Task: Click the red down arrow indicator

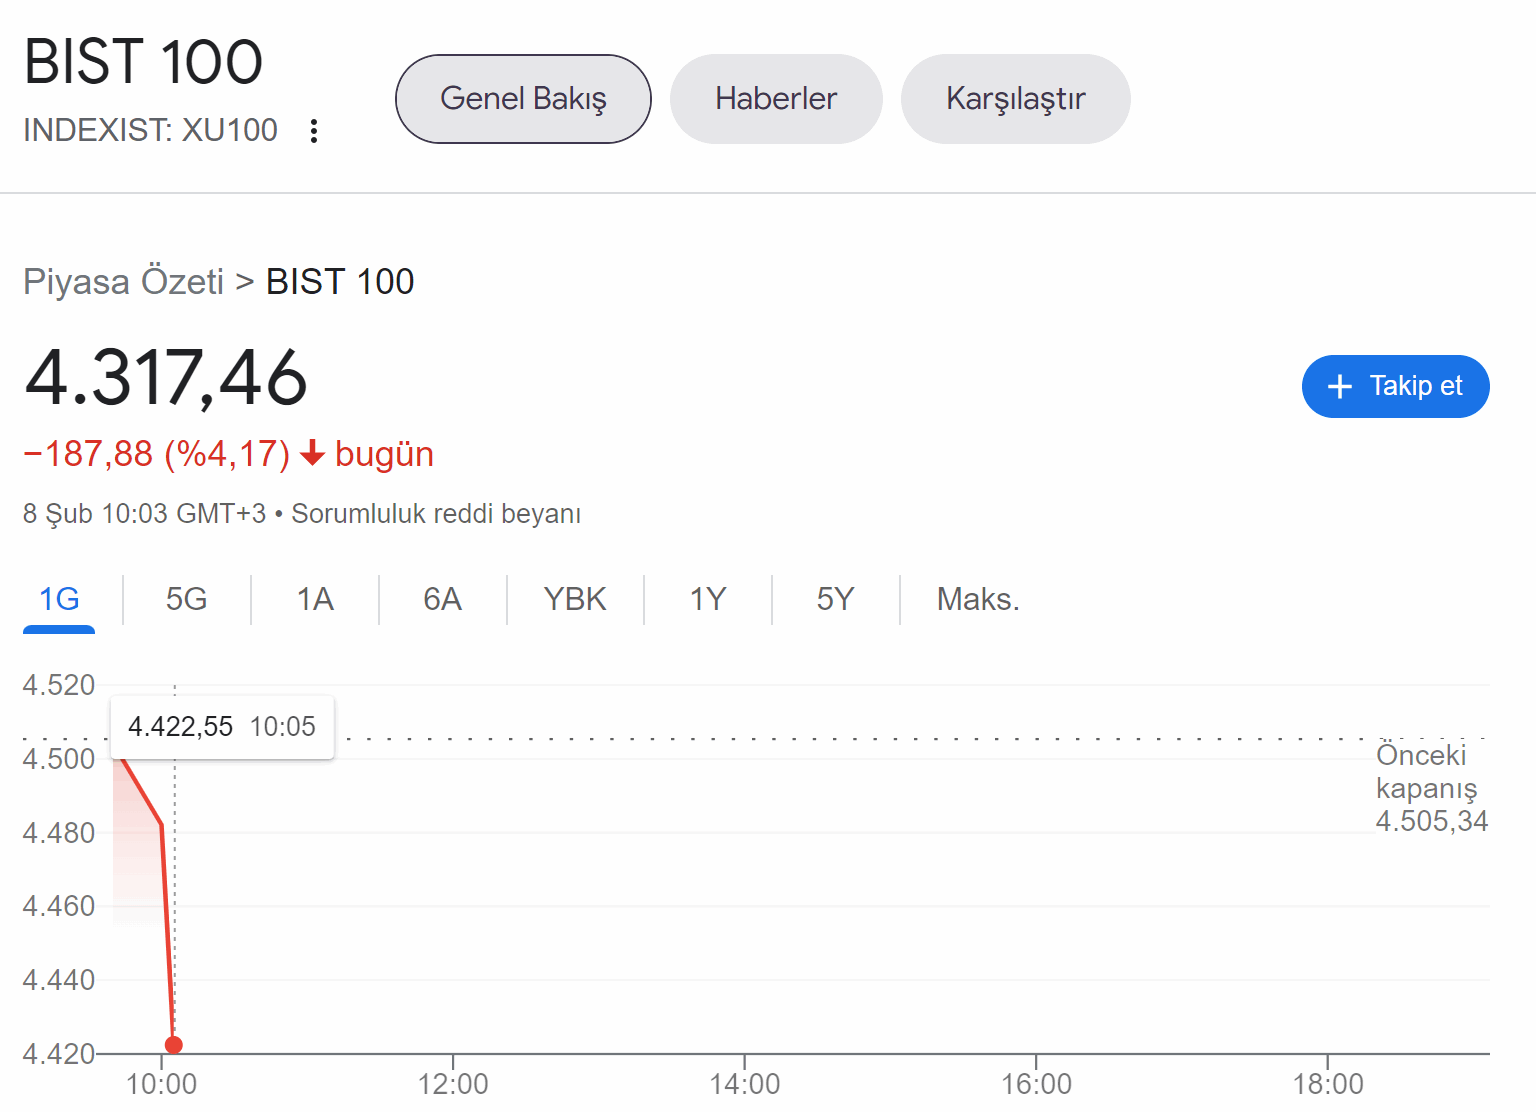Action: click(313, 453)
